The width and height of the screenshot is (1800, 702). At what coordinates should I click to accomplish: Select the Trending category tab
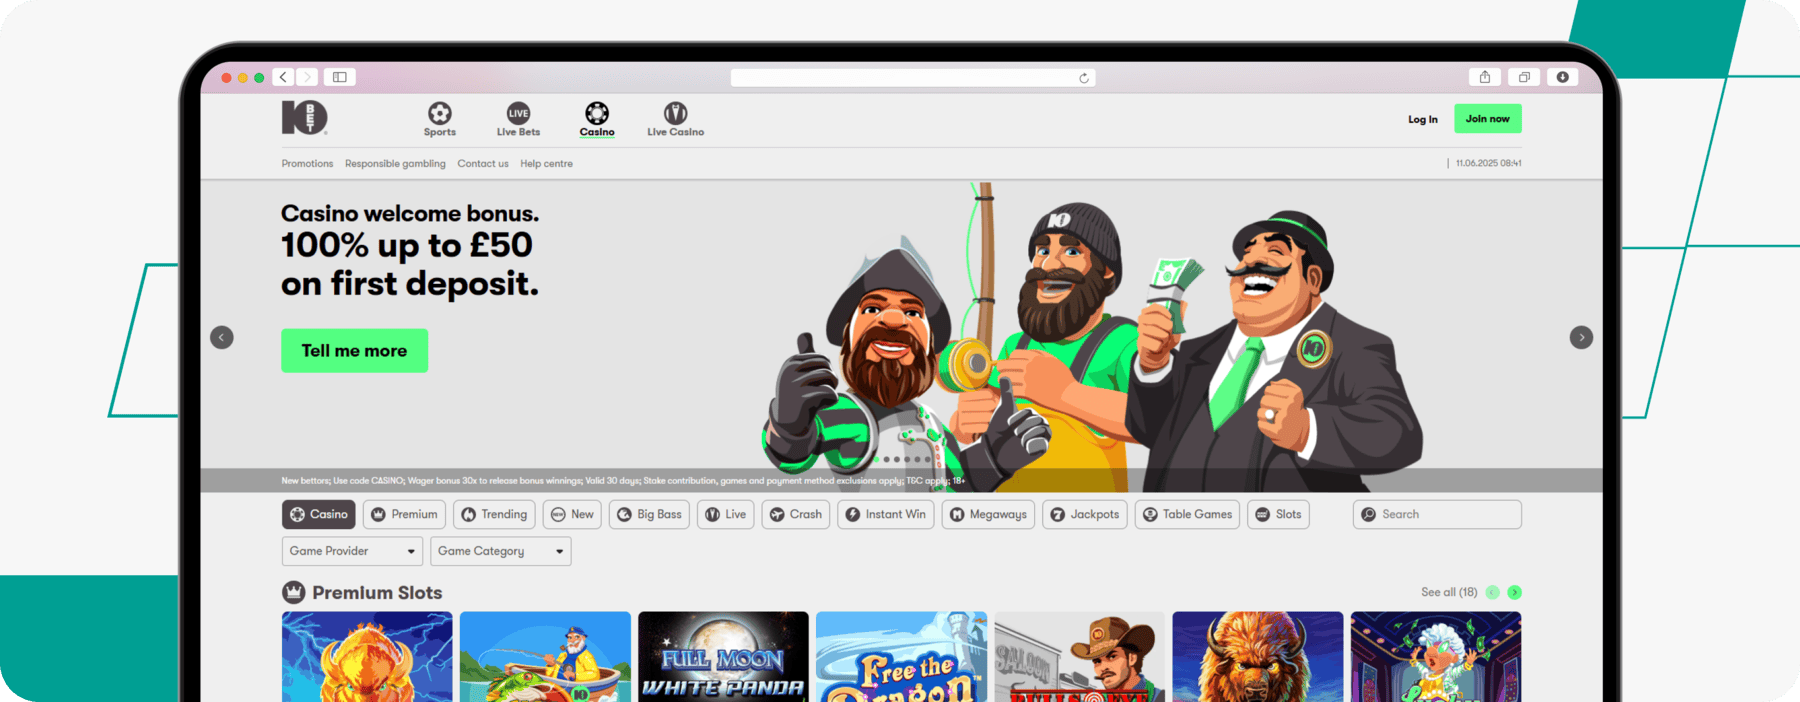494,514
